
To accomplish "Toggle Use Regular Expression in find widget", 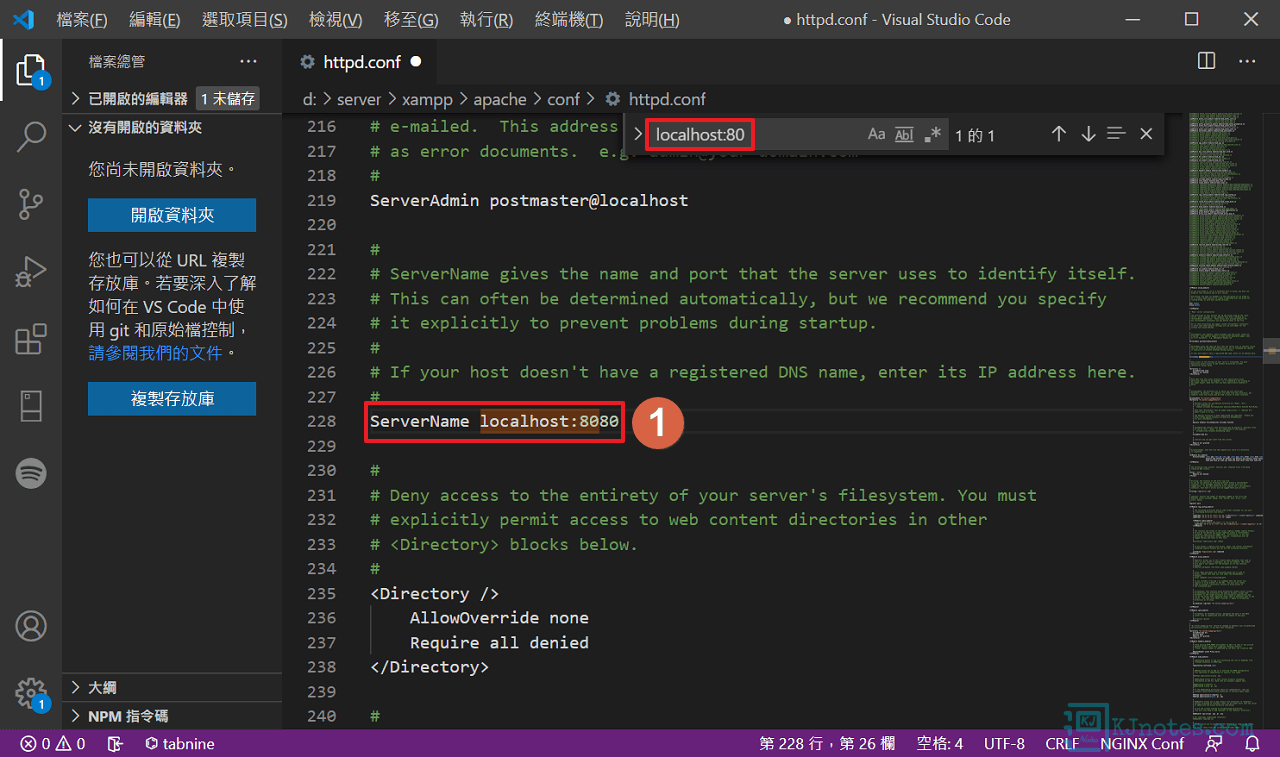I will tap(932, 134).
